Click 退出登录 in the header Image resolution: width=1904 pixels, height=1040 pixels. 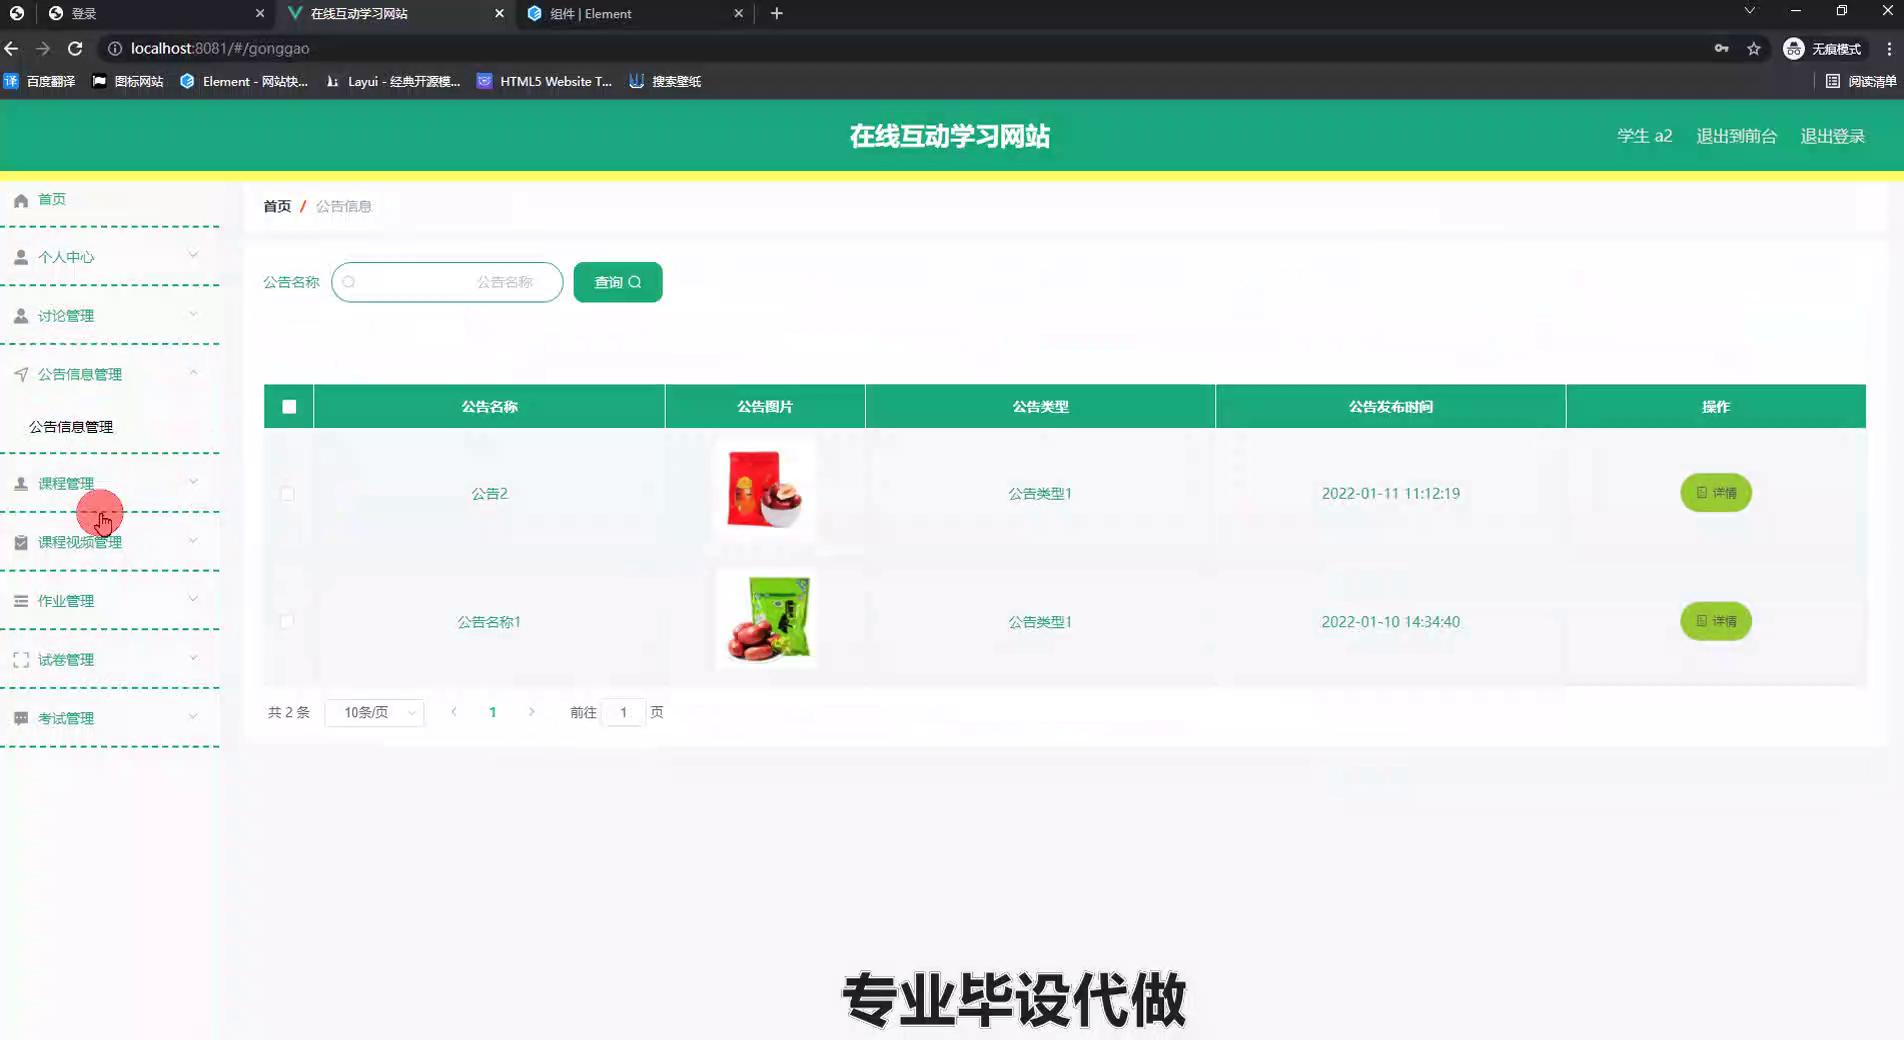point(1832,136)
